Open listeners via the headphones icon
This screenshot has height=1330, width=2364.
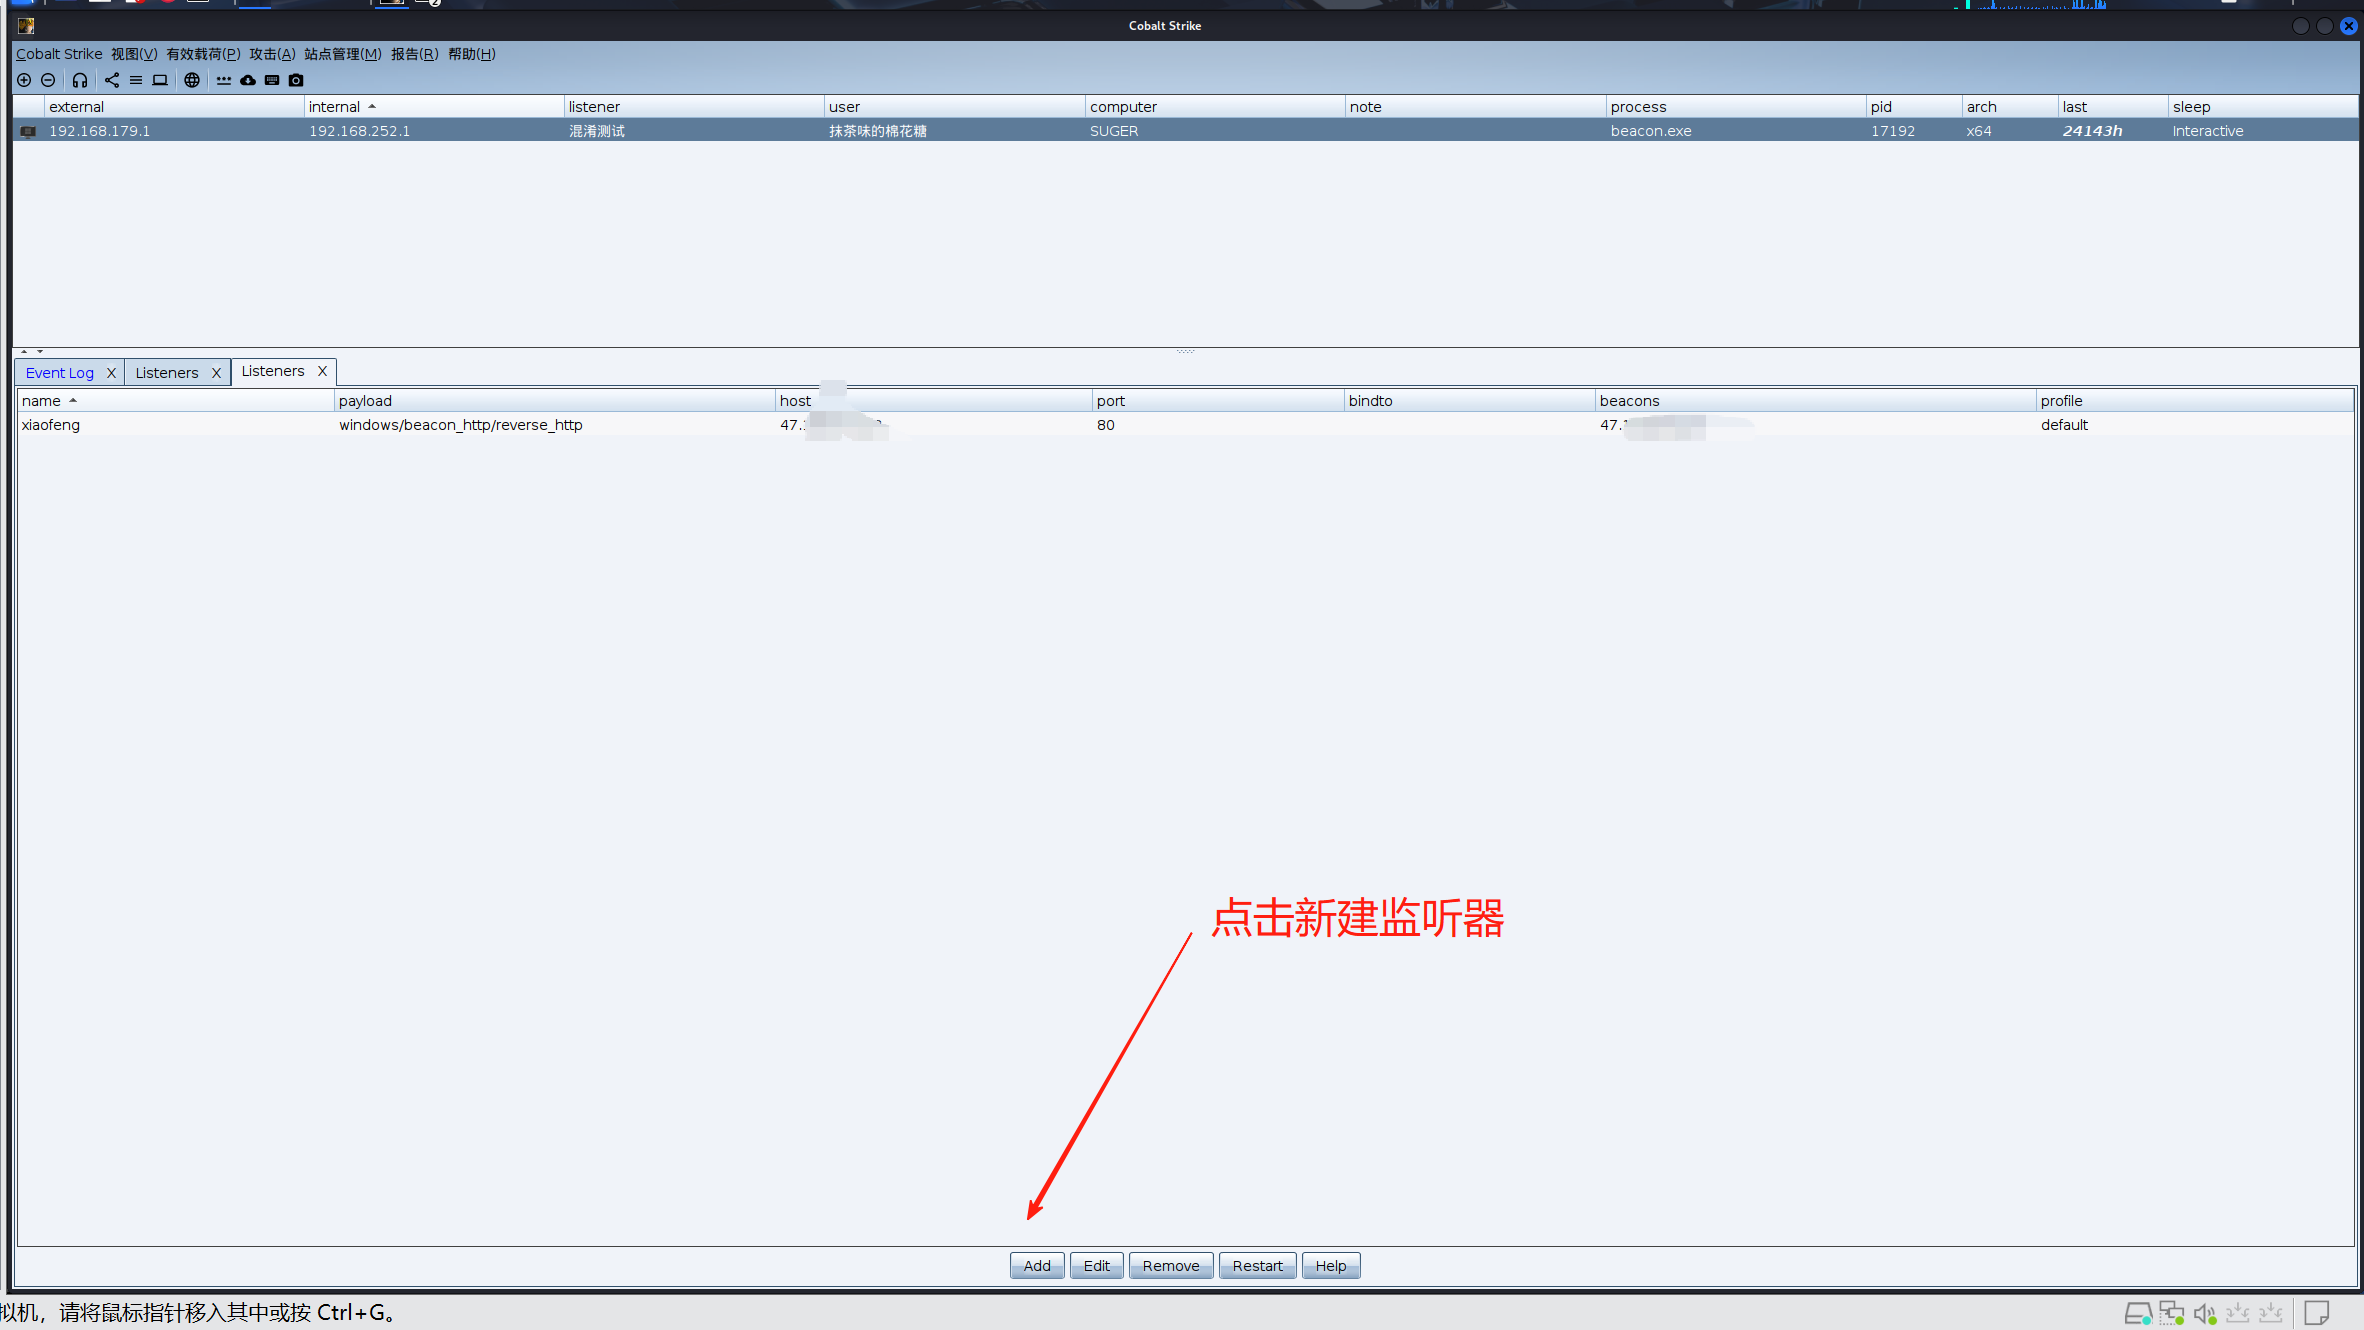[x=80, y=80]
